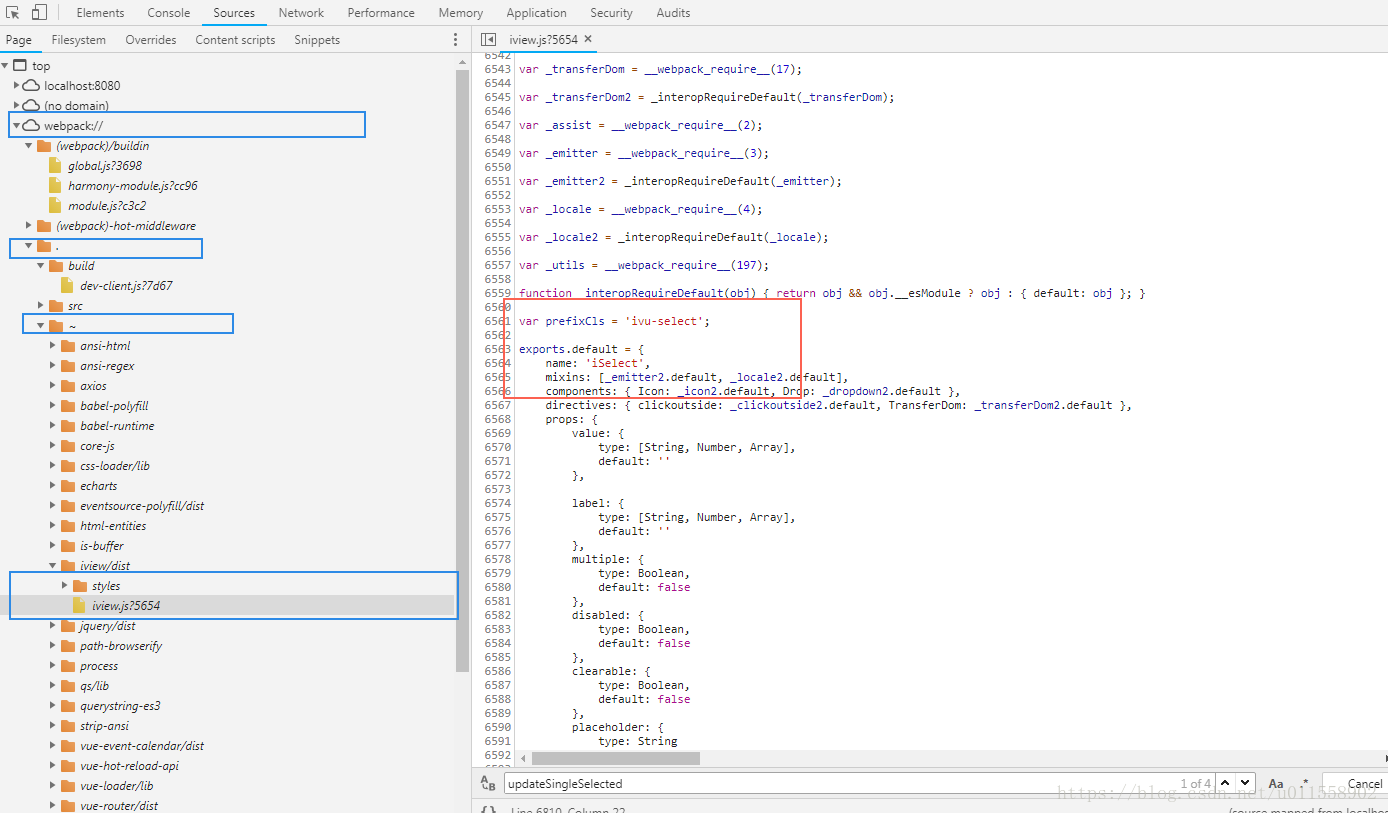Viewport: 1388px width, 813px height.
Task: Collapse the ~ folder
Action: click(41, 326)
